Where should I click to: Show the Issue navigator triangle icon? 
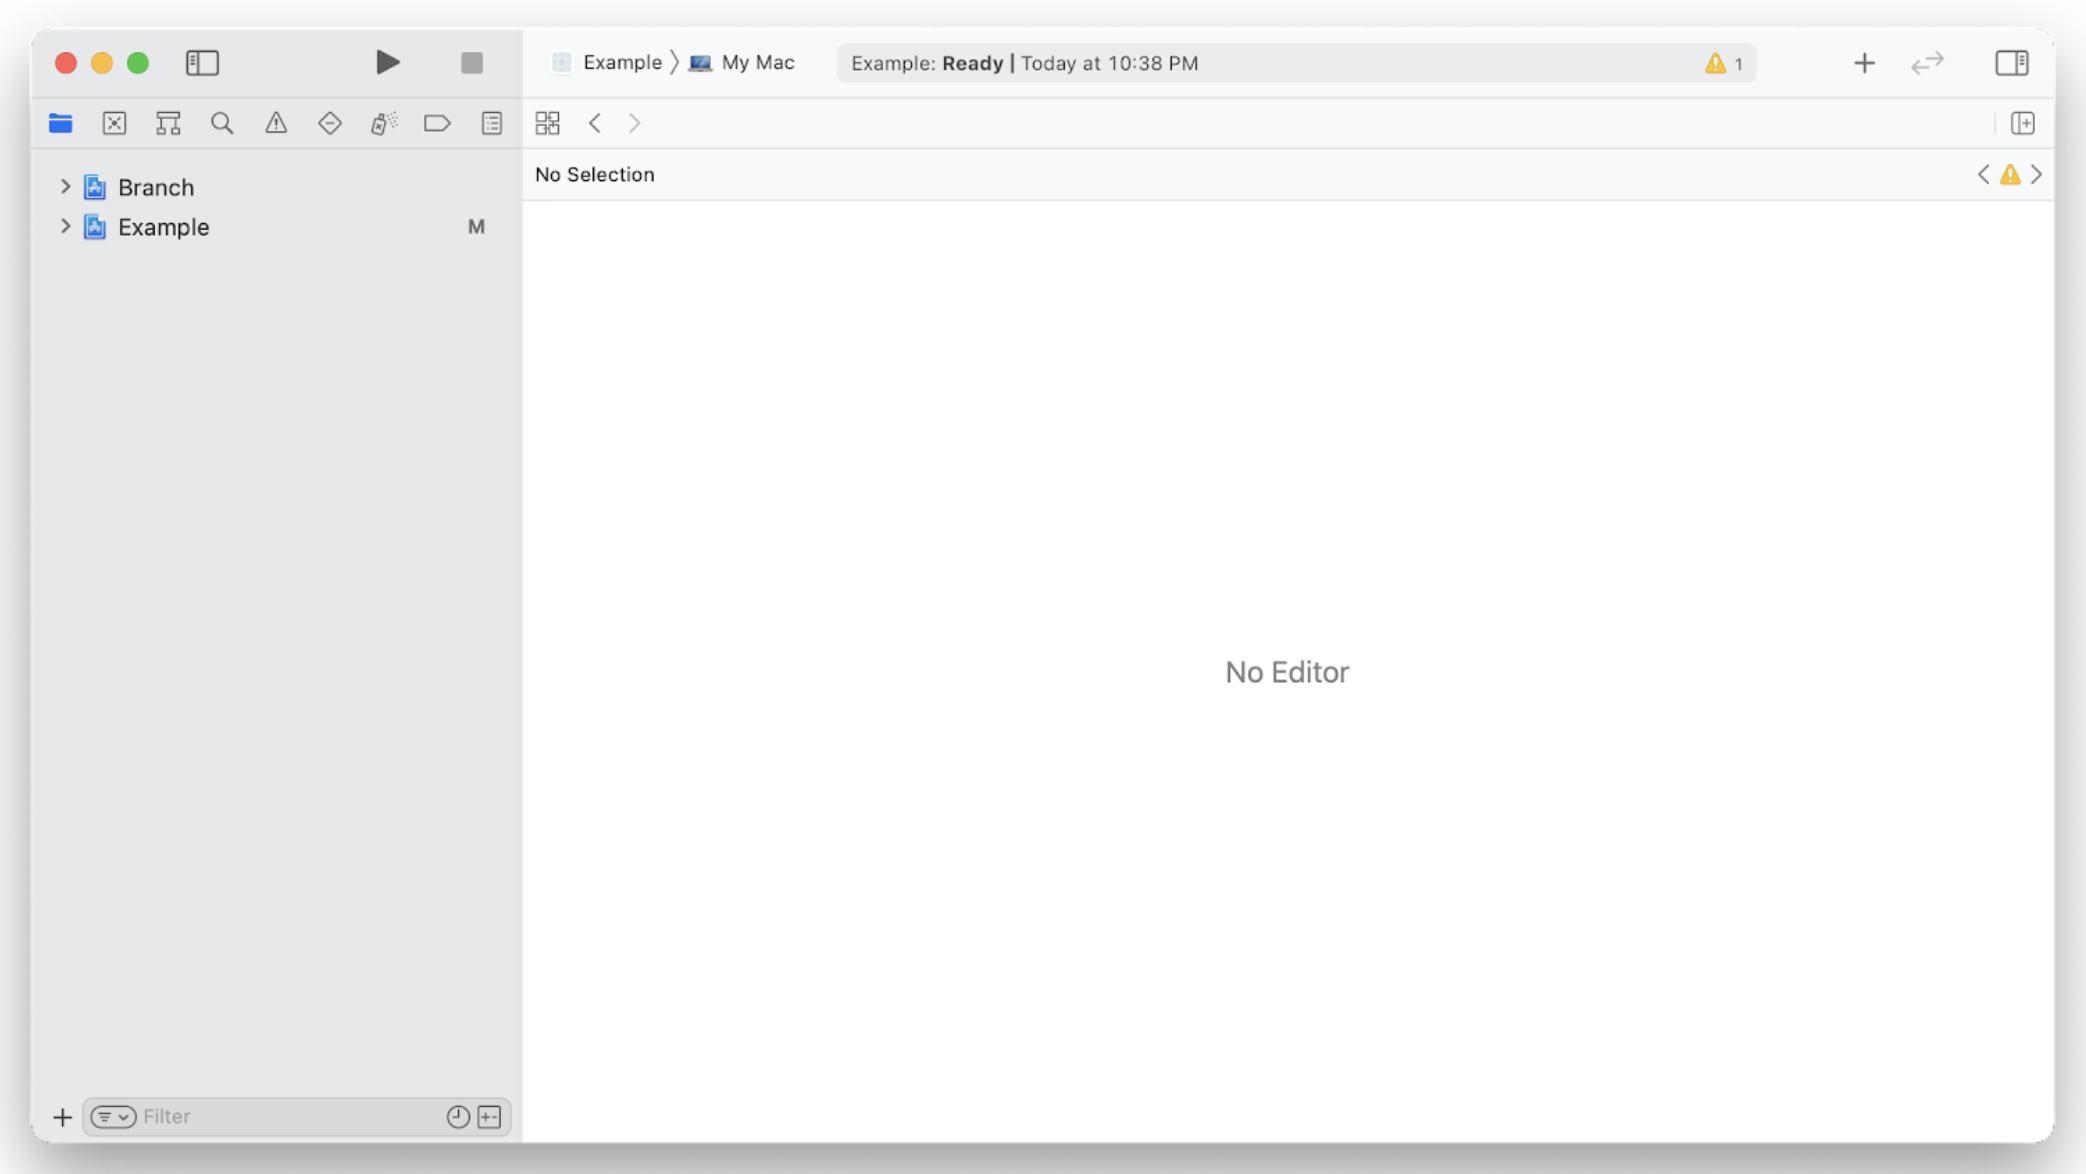[276, 123]
